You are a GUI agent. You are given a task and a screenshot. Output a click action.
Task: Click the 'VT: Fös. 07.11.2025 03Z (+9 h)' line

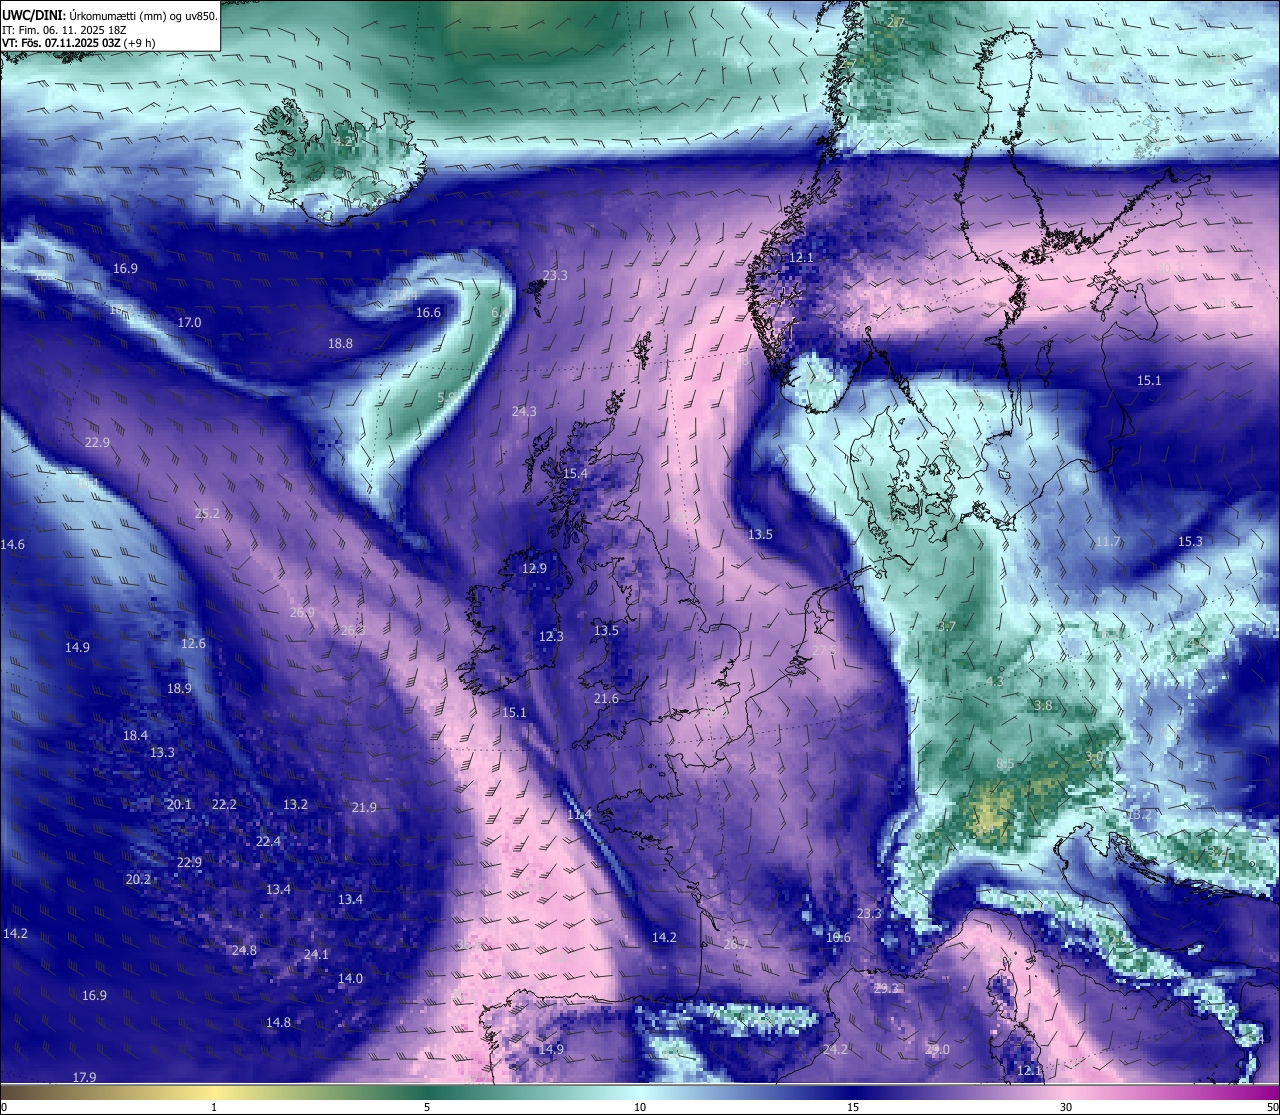[x=78, y=43]
